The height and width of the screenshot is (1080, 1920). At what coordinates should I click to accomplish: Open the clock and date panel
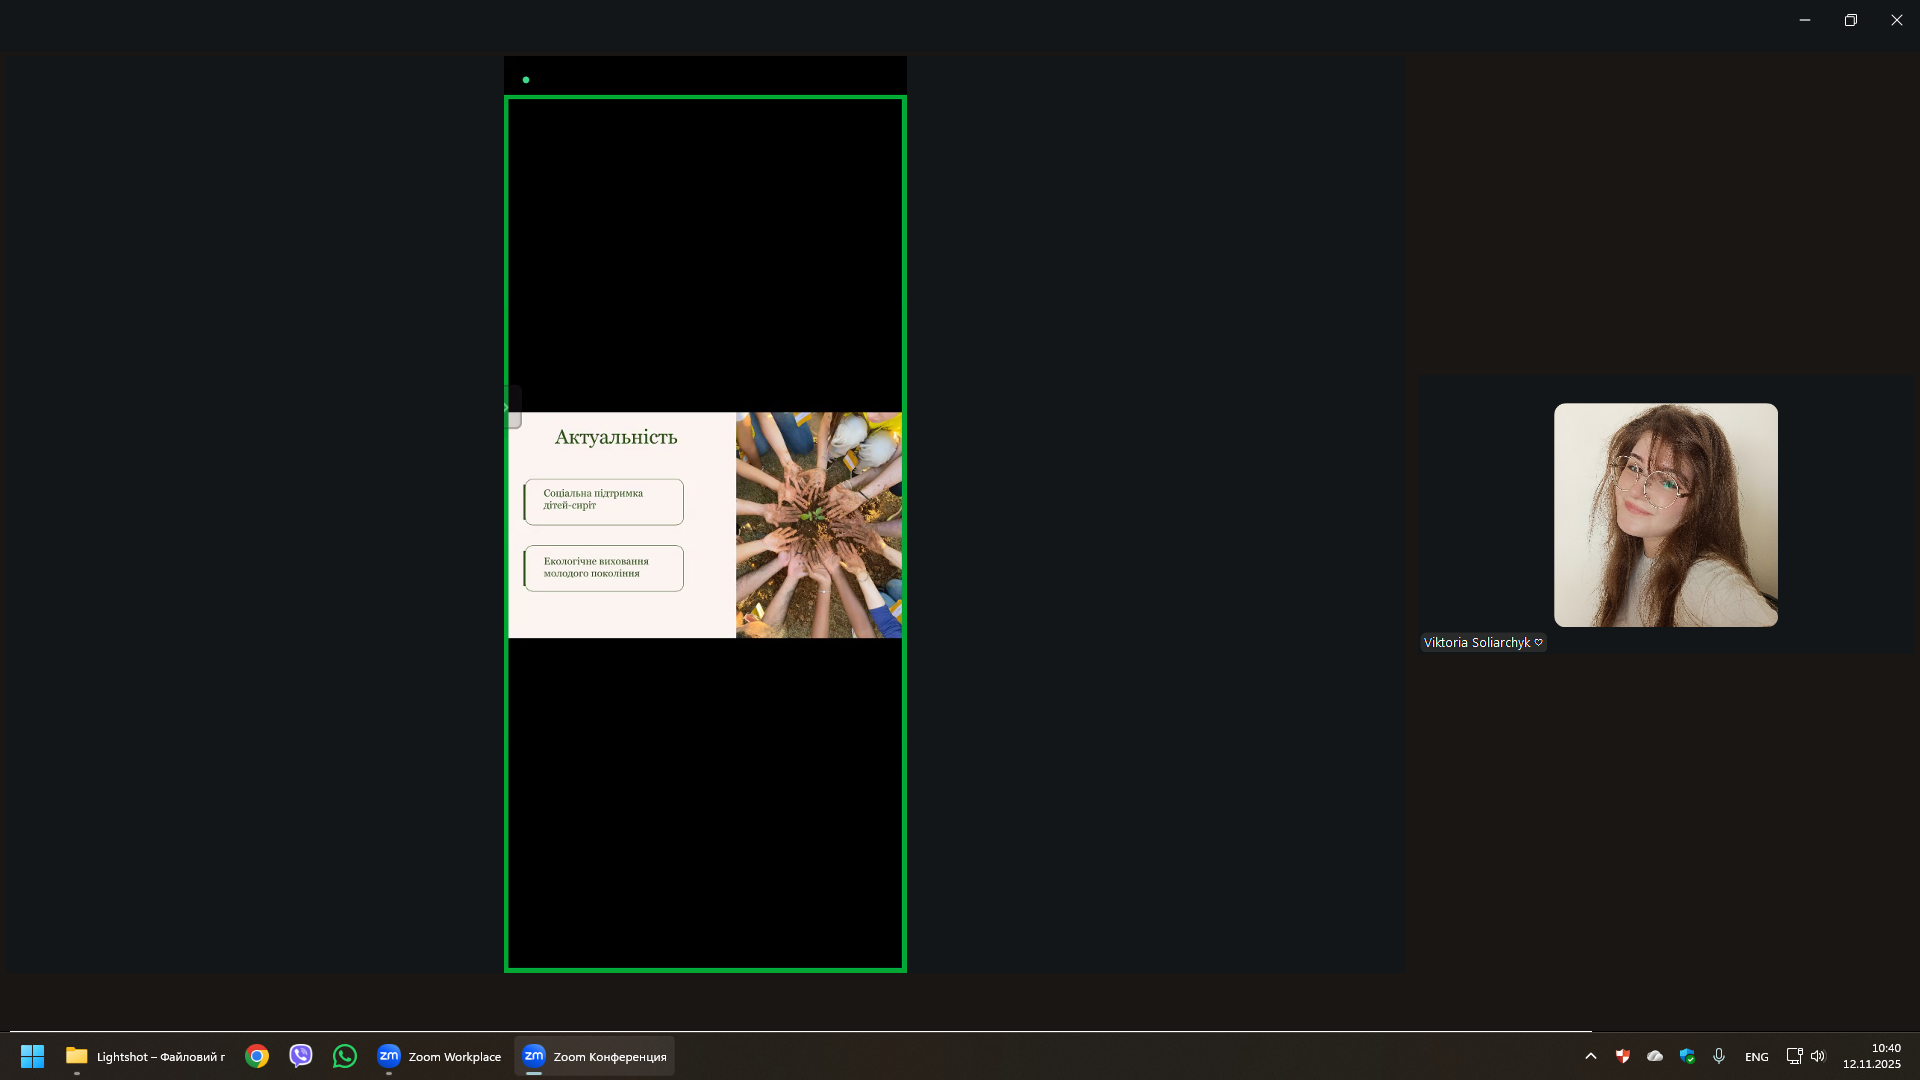point(1871,1056)
